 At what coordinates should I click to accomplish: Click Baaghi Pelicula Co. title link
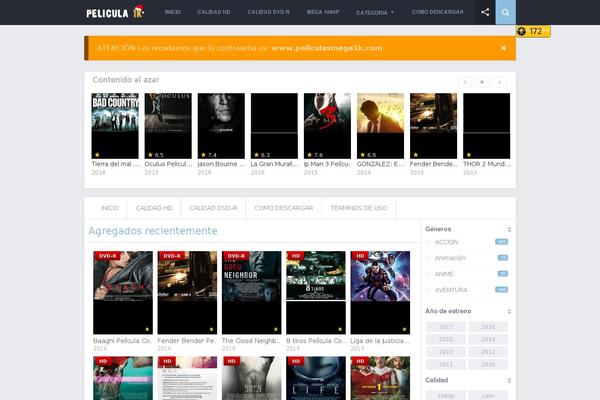122,341
